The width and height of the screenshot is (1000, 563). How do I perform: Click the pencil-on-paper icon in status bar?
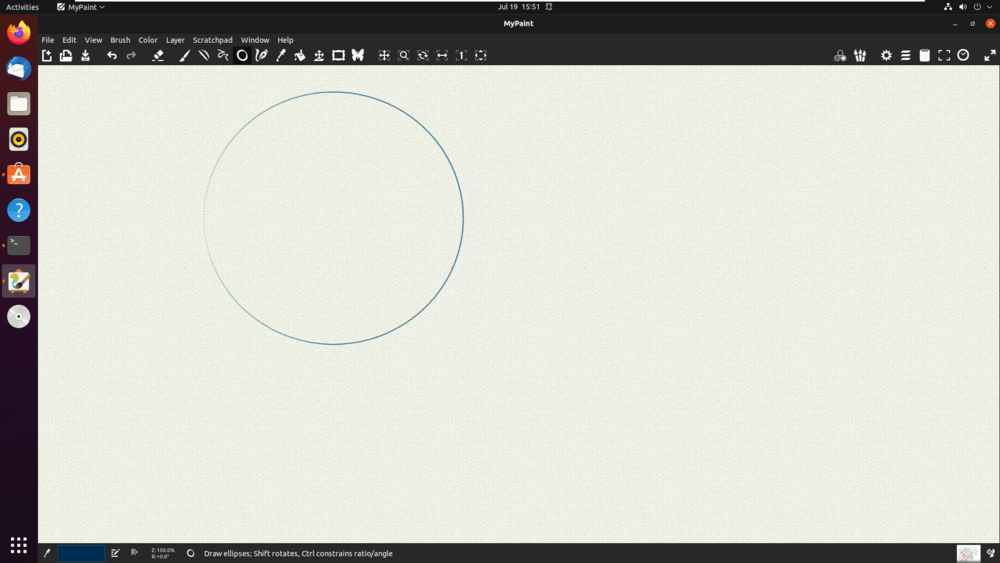(x=115, y=553)
